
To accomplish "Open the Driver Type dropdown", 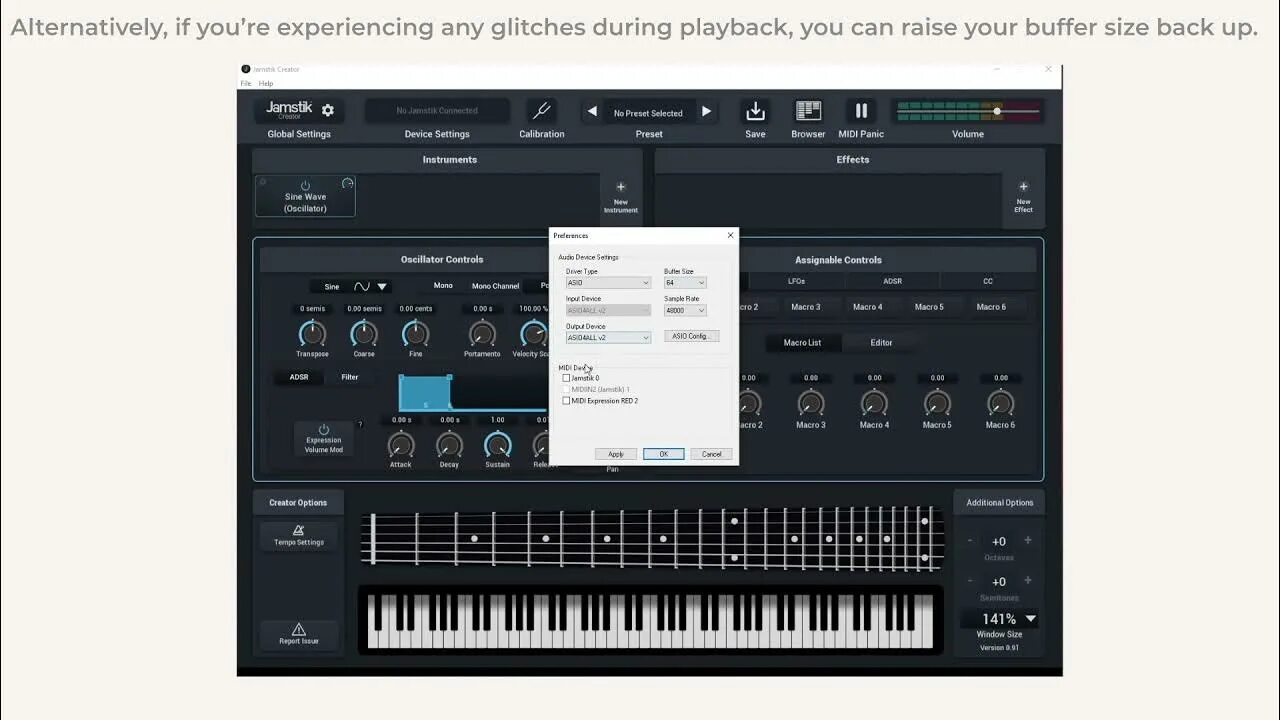I will tap(608, 283).
